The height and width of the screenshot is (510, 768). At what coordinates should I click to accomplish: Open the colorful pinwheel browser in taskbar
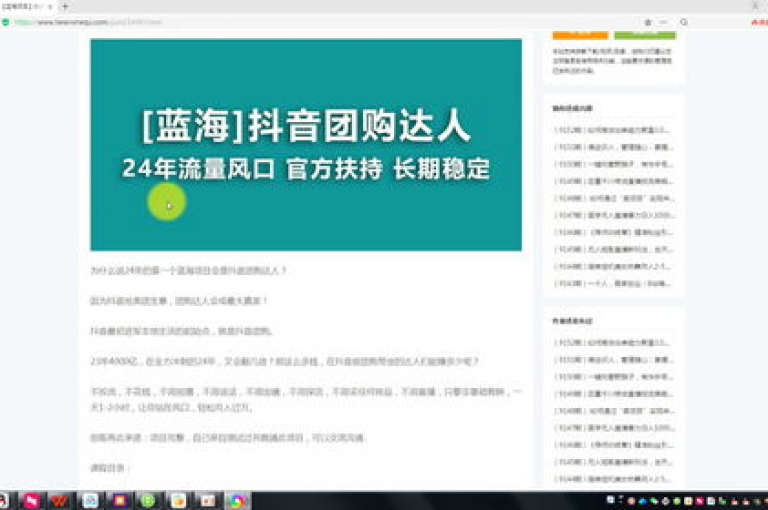[x=238, y=501]
